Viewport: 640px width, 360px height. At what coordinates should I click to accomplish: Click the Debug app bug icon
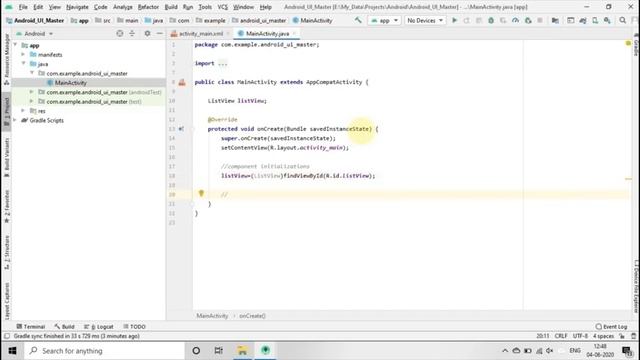tap(491, 20)
